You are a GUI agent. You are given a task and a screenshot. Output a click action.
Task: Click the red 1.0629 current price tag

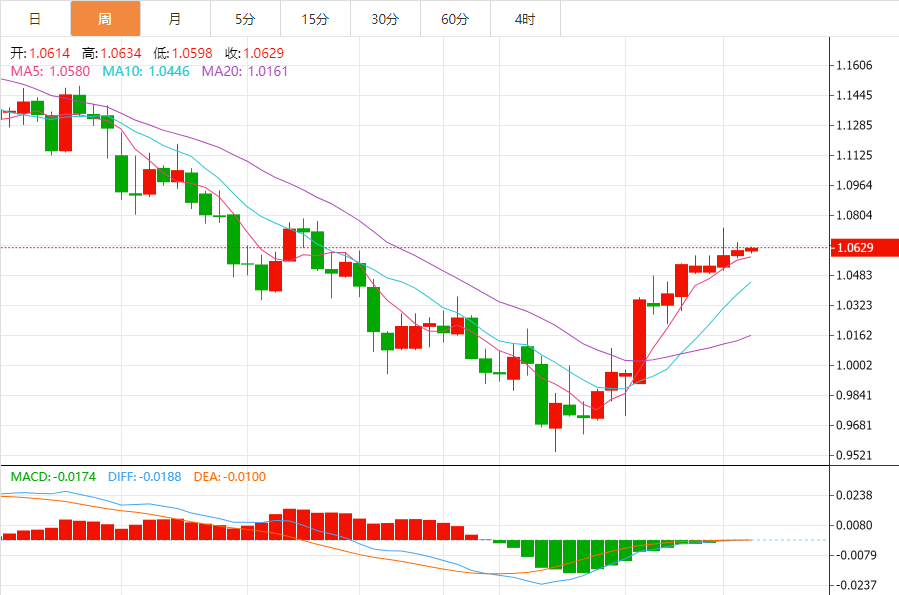click(864, 248)
